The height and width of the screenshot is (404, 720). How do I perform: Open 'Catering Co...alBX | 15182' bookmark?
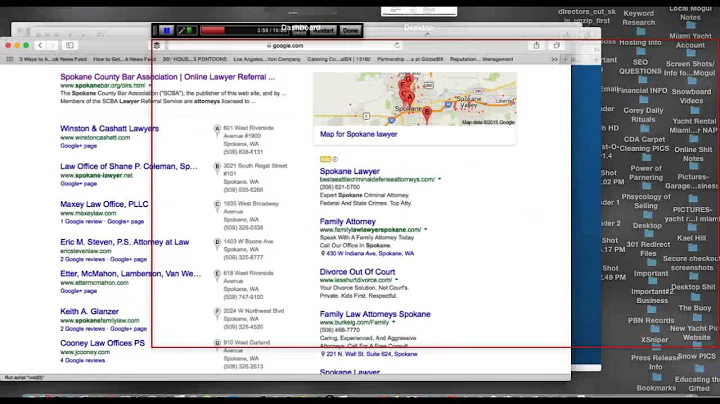point(339,59)
